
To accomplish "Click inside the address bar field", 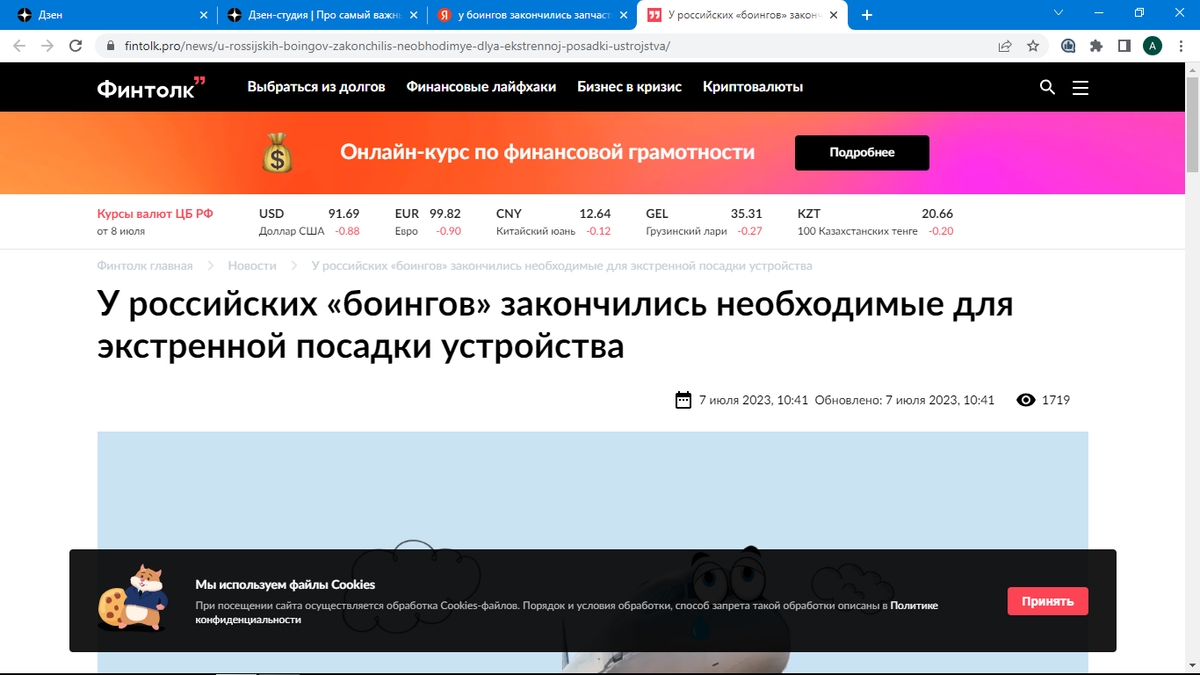I will (400, 45).
